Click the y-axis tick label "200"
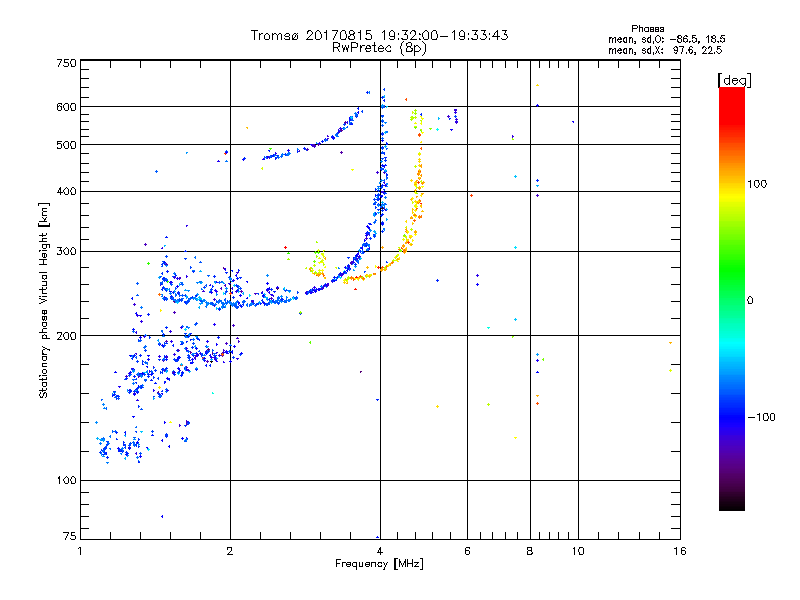Viewport: 800px width, 600px height. pos(66,336)
